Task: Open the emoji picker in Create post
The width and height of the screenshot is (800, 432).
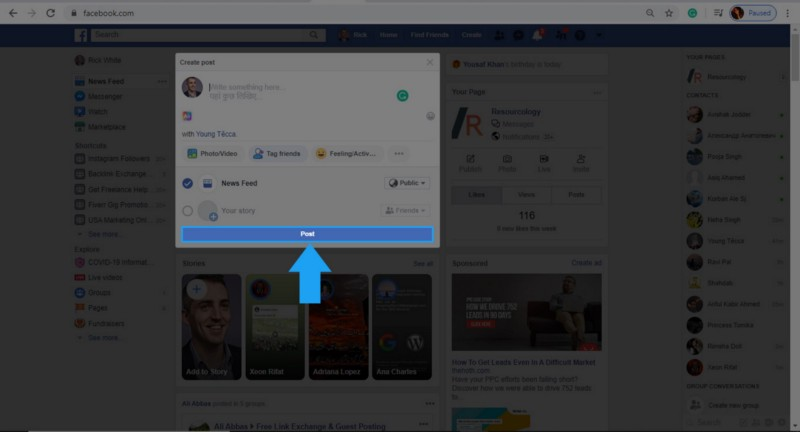Action: 430,116
